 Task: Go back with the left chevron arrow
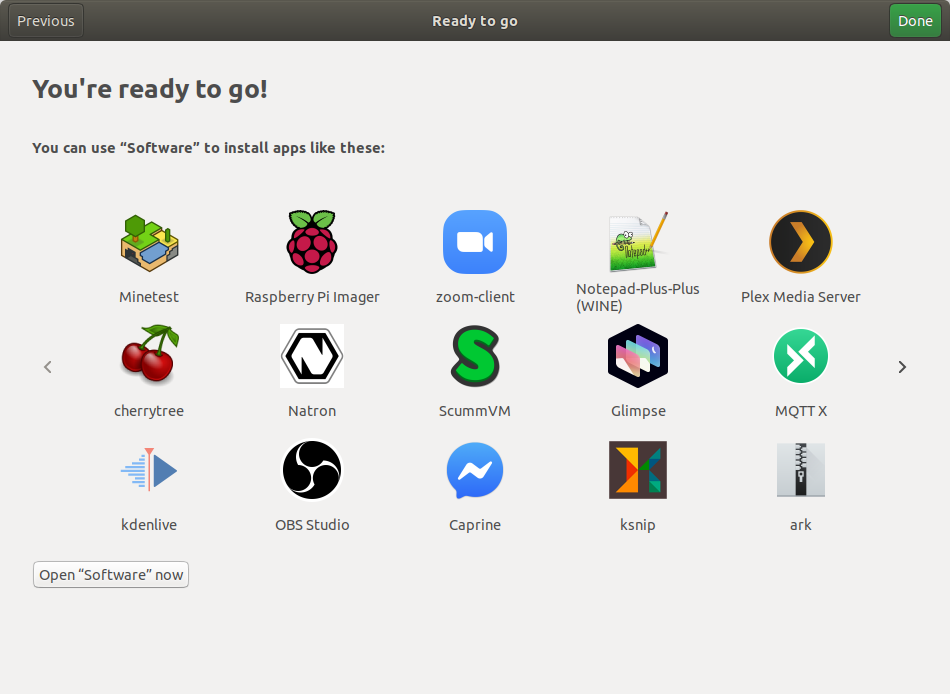click(x=47, y=367)
